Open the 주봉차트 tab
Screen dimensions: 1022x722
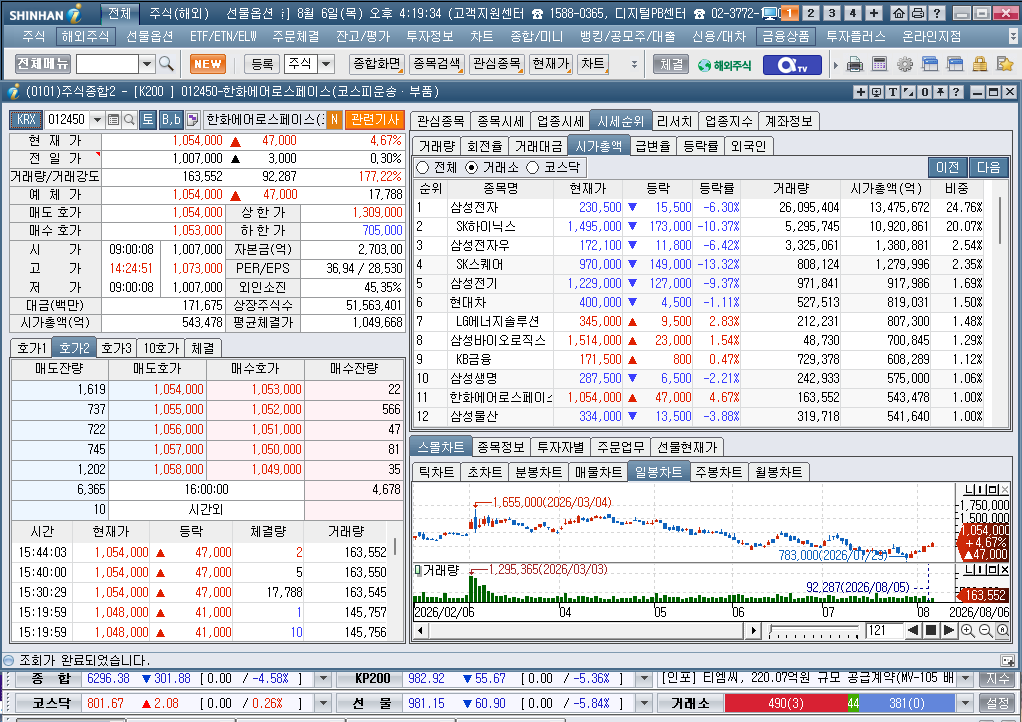pos(718,472)
